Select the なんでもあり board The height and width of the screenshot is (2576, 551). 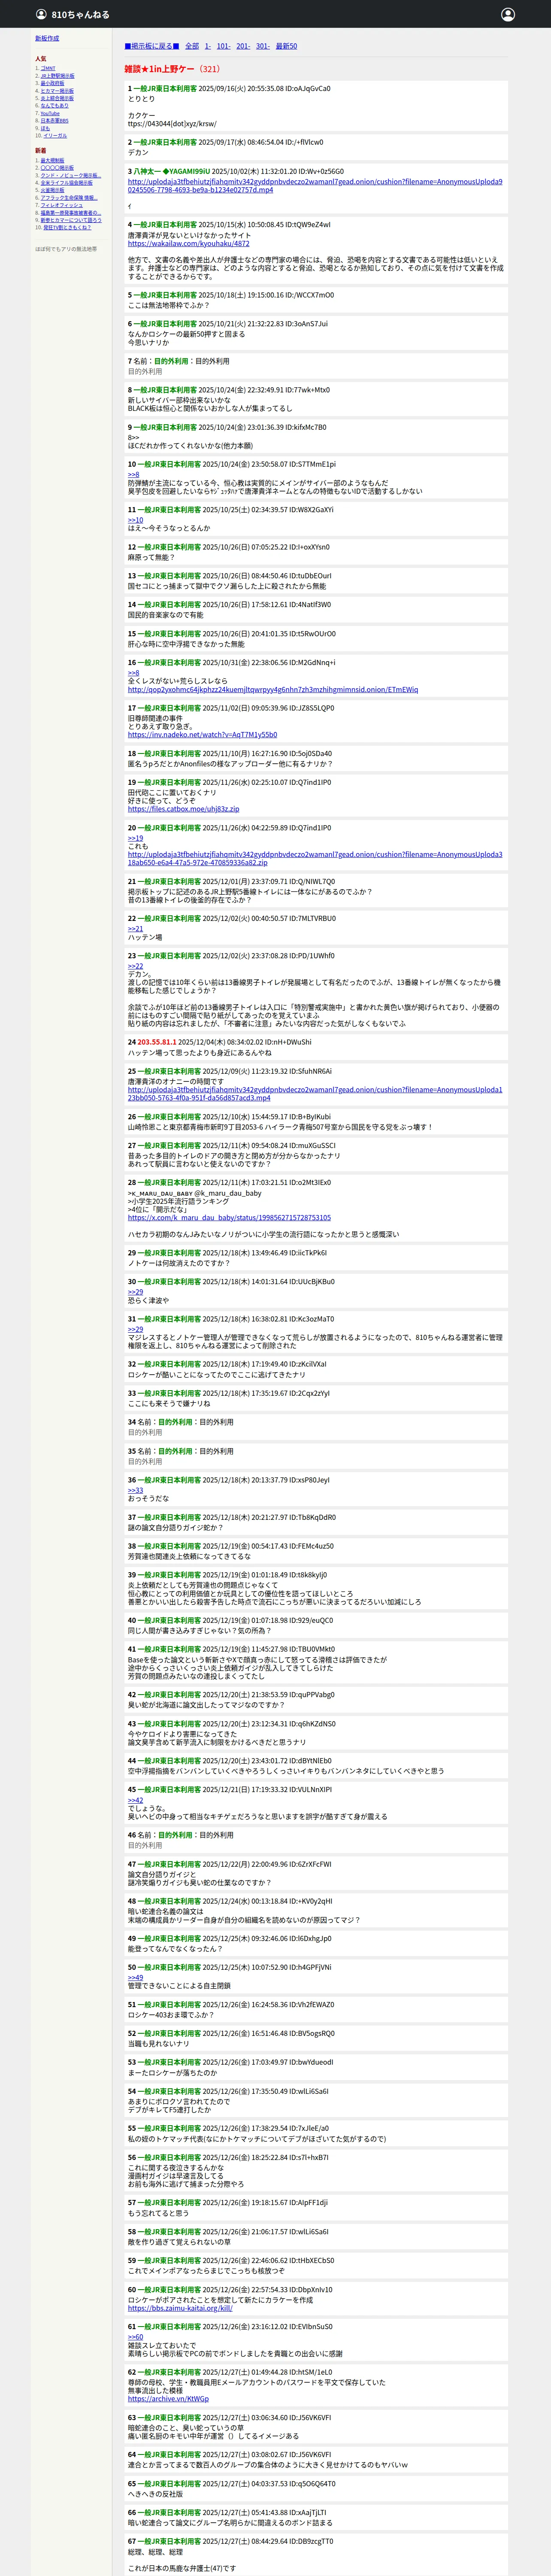pos(54,106)
